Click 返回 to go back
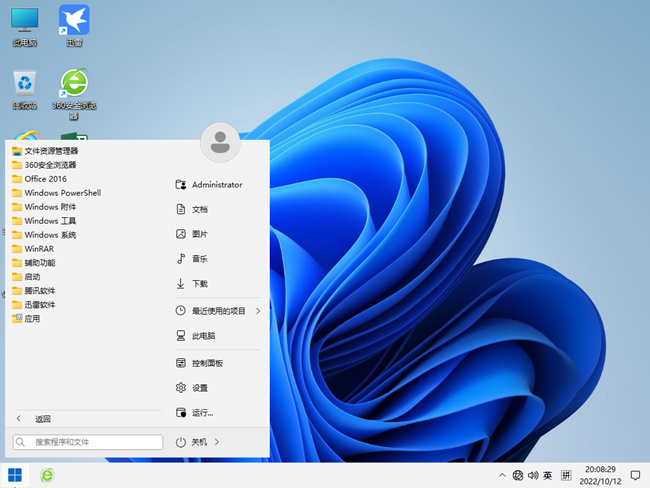 click(33, 419)
